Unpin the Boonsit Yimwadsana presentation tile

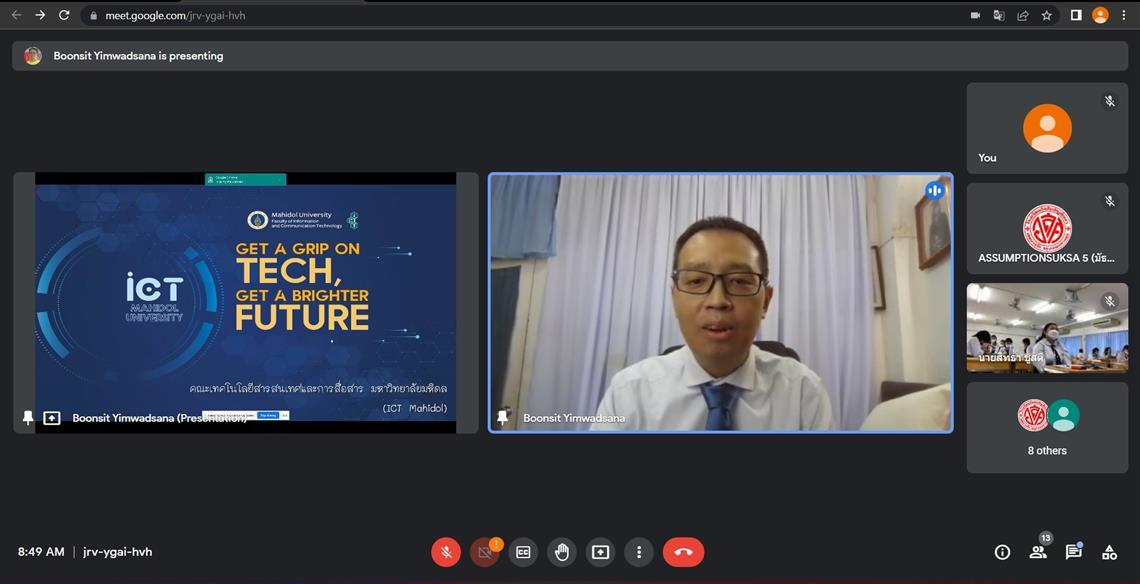click(28, 418)
